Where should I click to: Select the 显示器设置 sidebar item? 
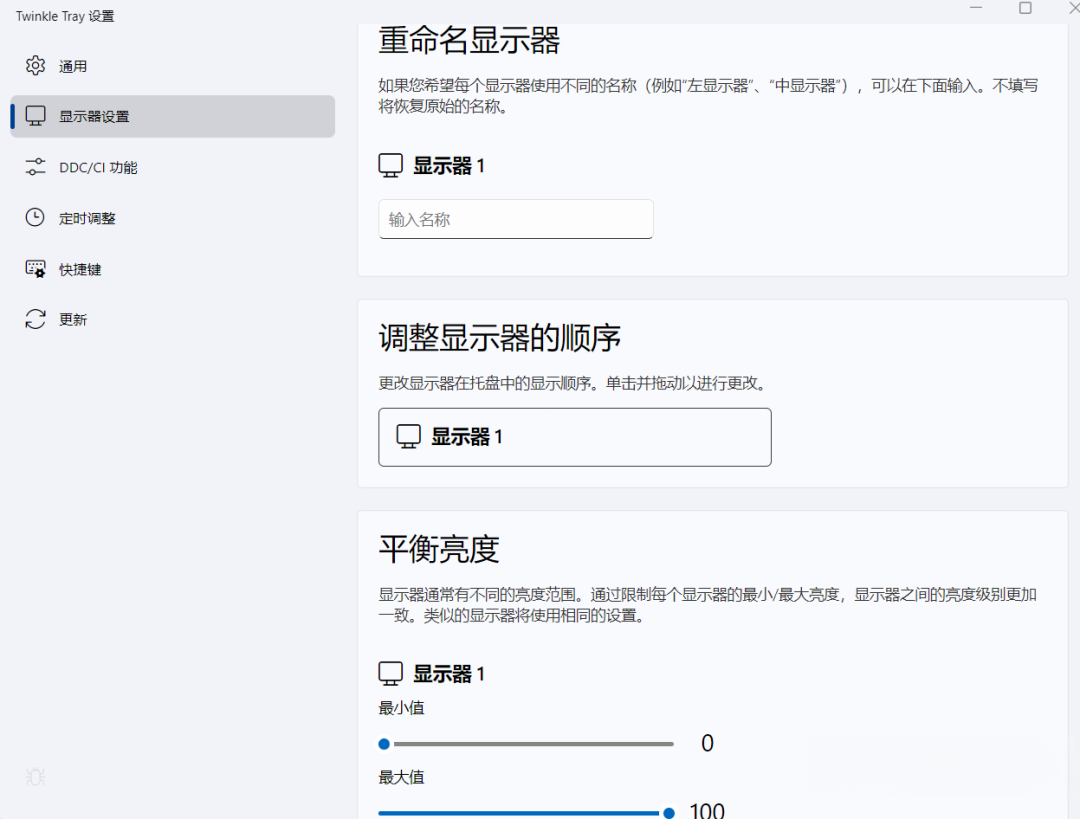[172, 116]
